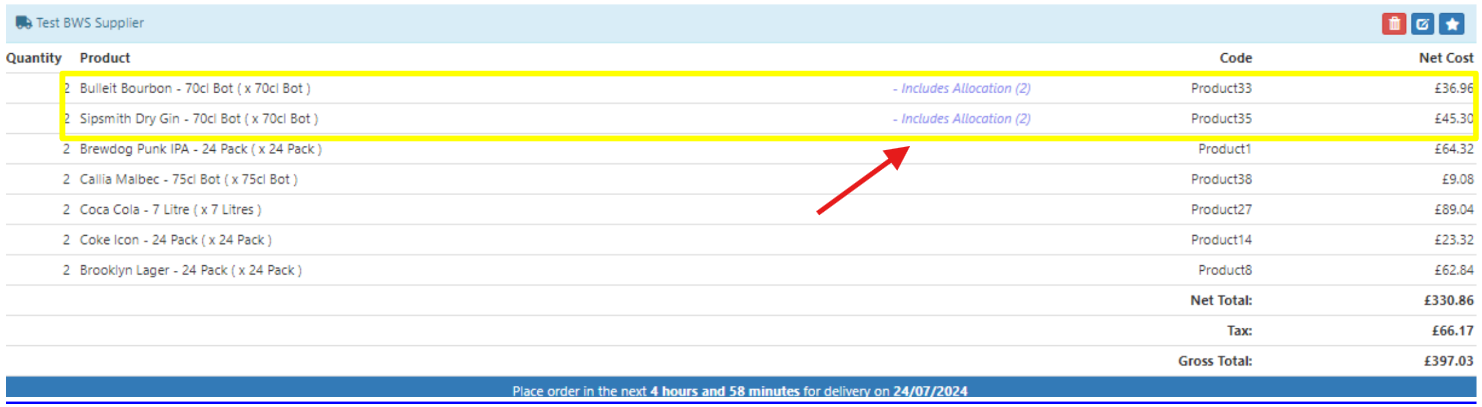Click the edit order pencil icon

[x=1423, y=23]
